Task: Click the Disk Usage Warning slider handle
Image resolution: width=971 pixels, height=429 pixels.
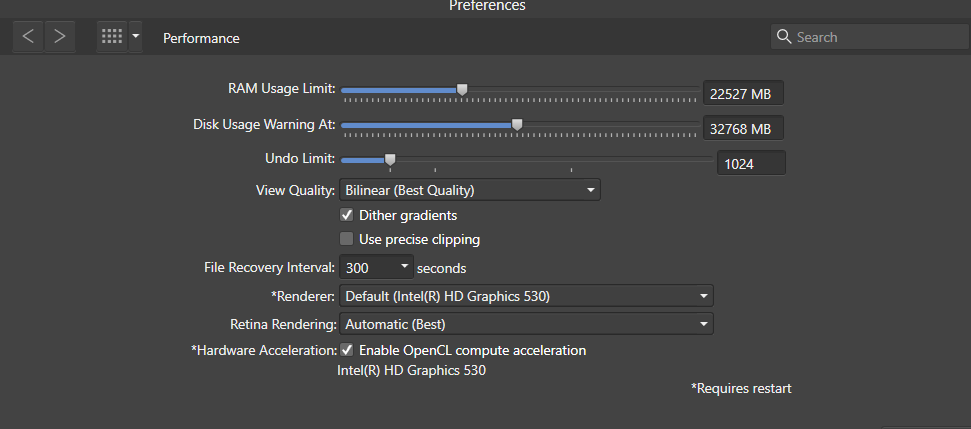Action: [516, 125]
